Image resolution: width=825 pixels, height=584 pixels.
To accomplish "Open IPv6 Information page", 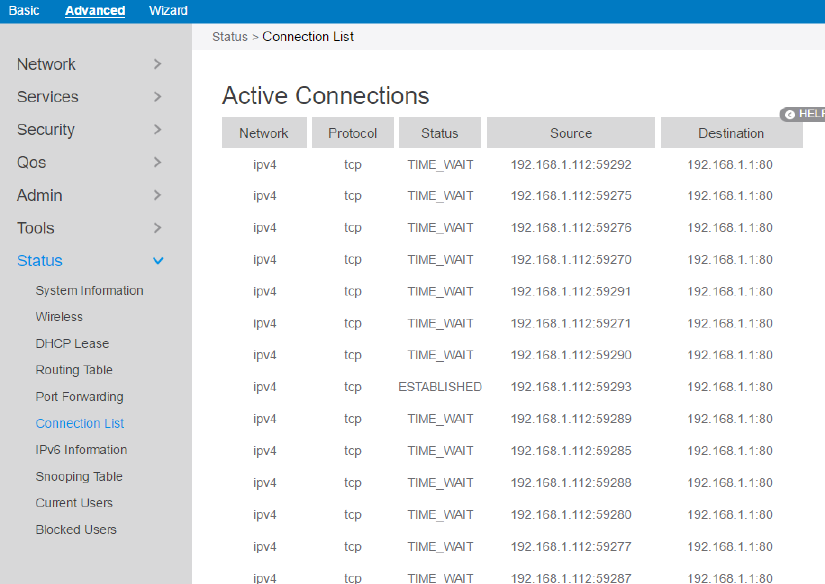I will point(81,450).
